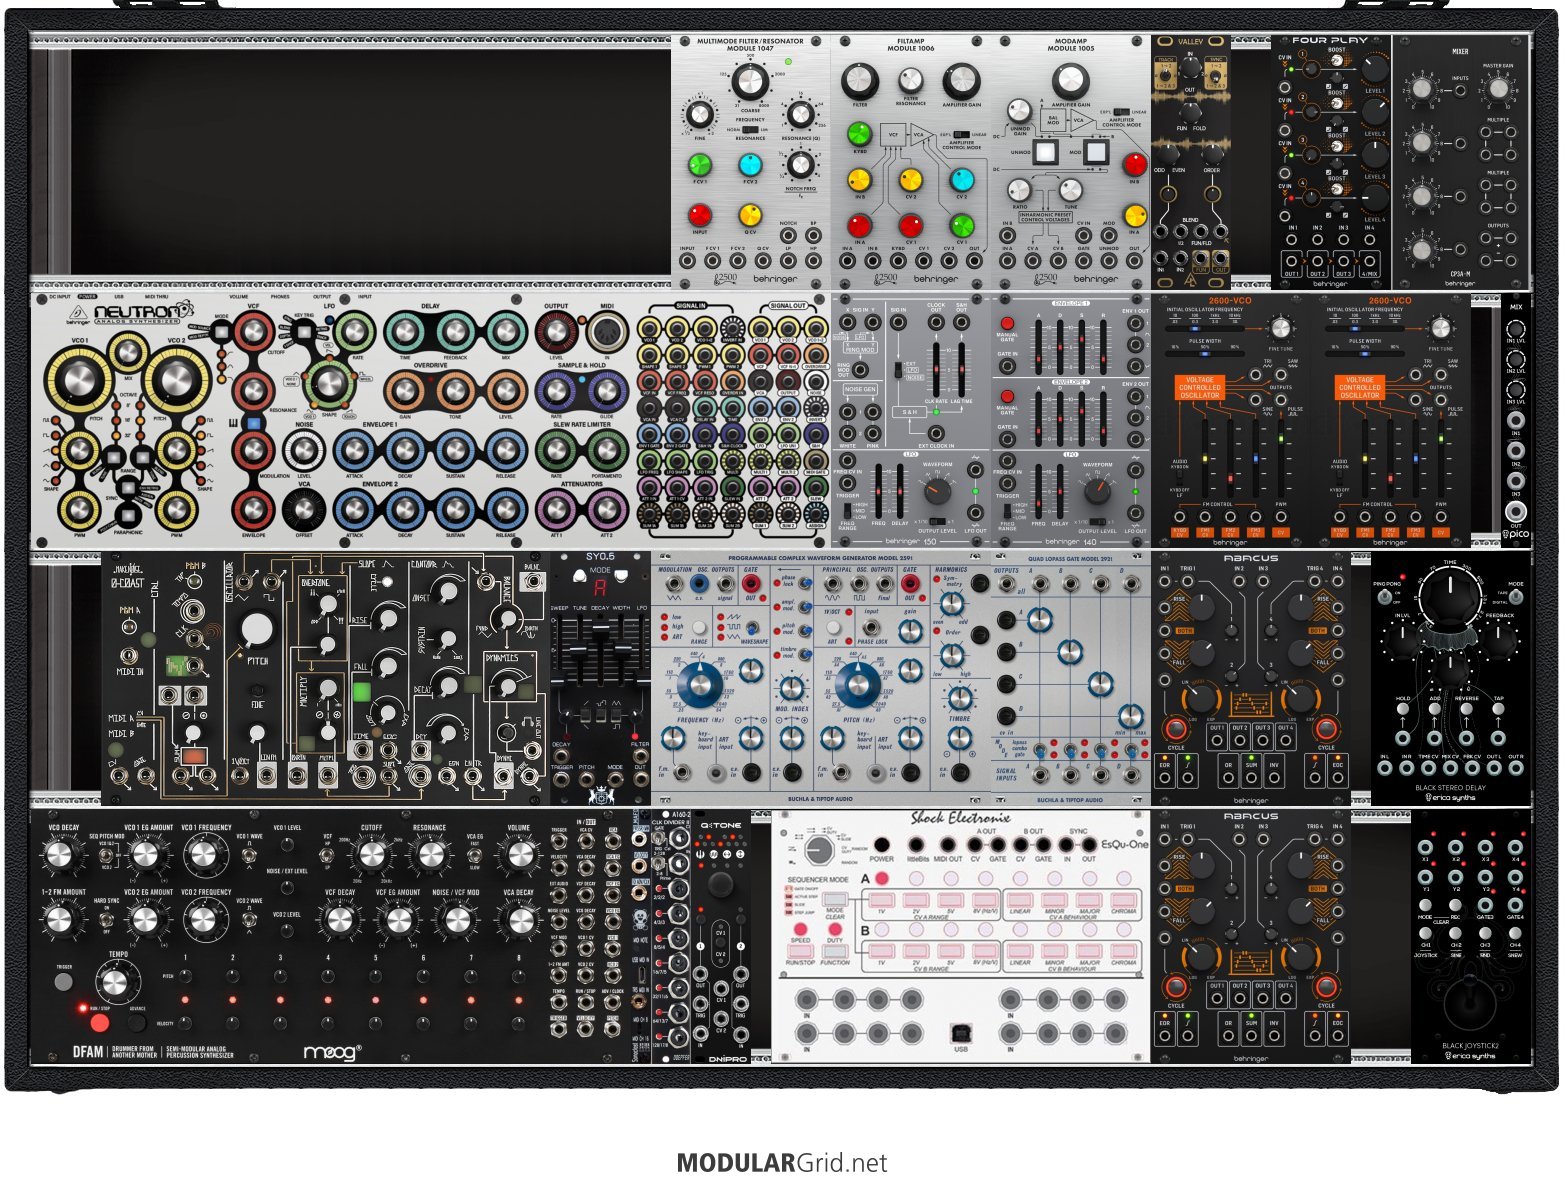Flip the Norm/Lim resonance switch on Module 1047

click(x=750, y=129)
